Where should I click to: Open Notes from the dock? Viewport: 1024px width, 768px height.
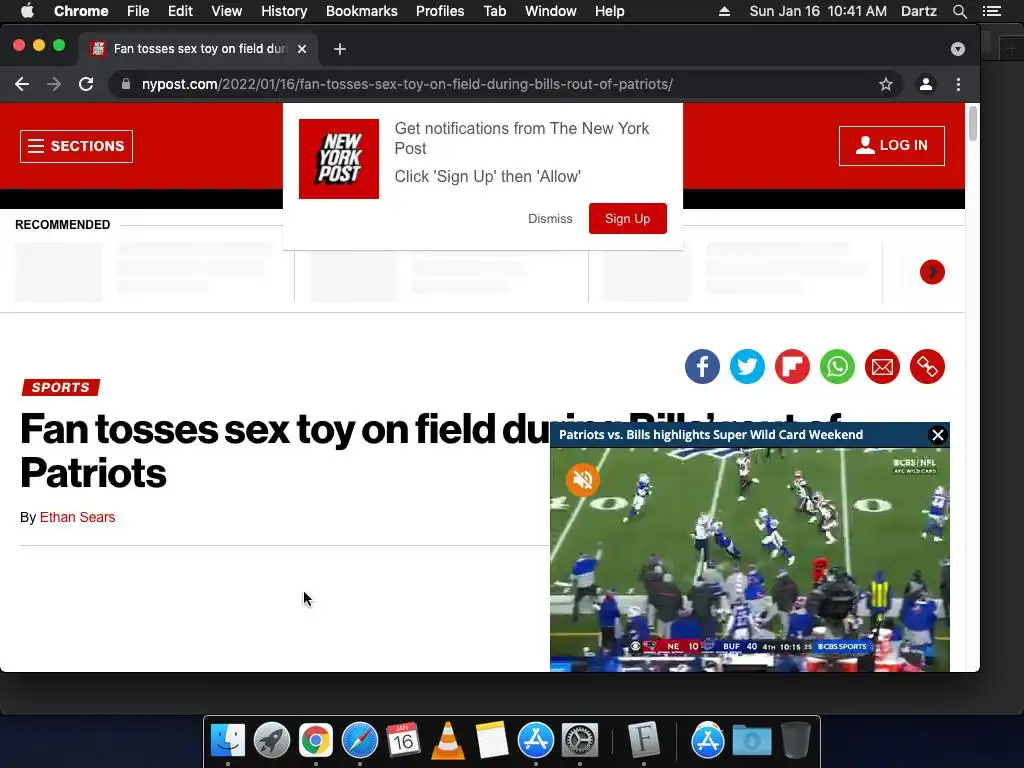(x=492, y=741)
